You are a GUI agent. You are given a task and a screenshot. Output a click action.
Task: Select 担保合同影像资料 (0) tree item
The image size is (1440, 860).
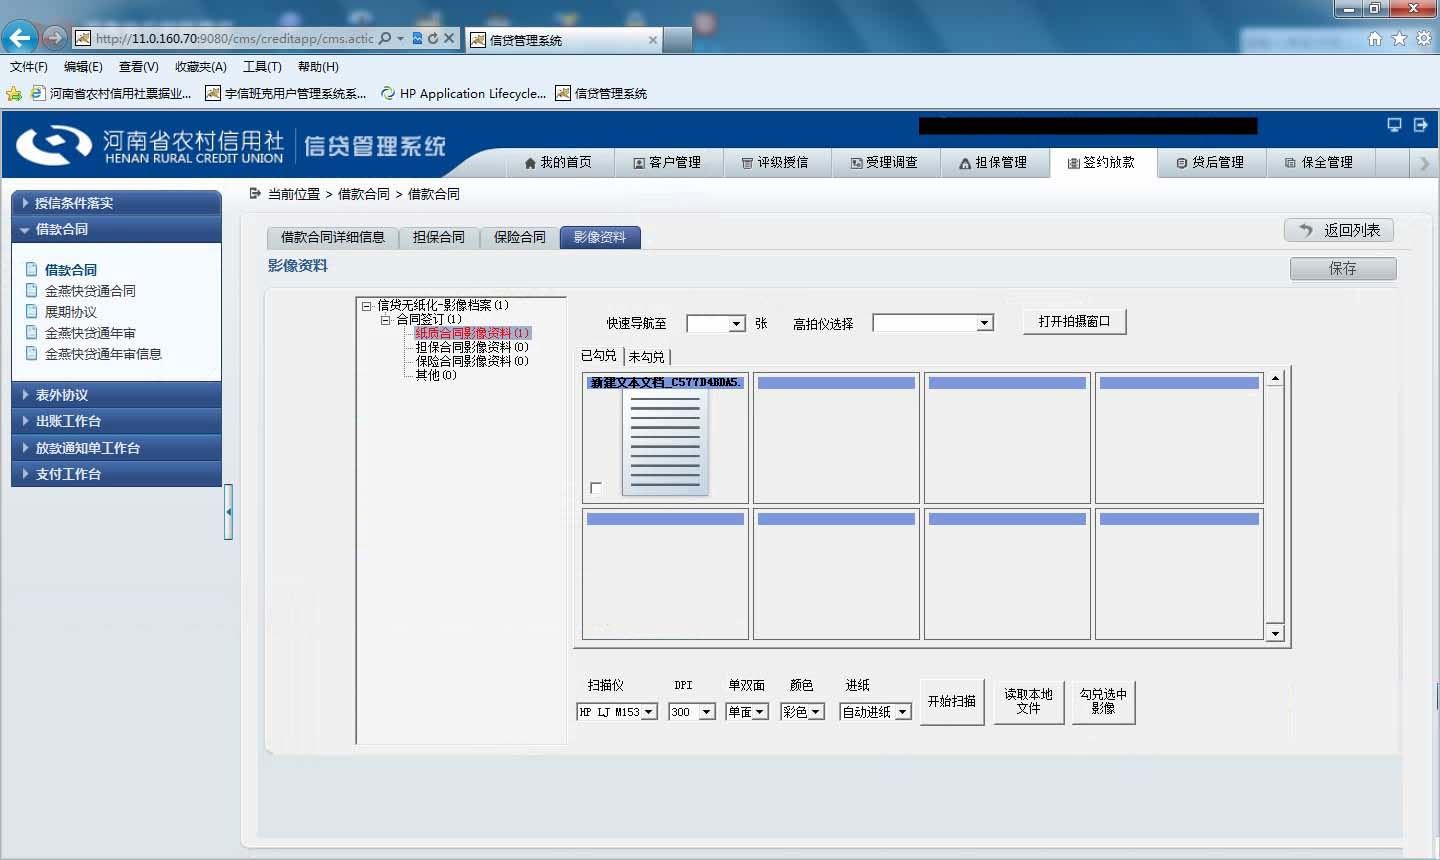[472, 347]
